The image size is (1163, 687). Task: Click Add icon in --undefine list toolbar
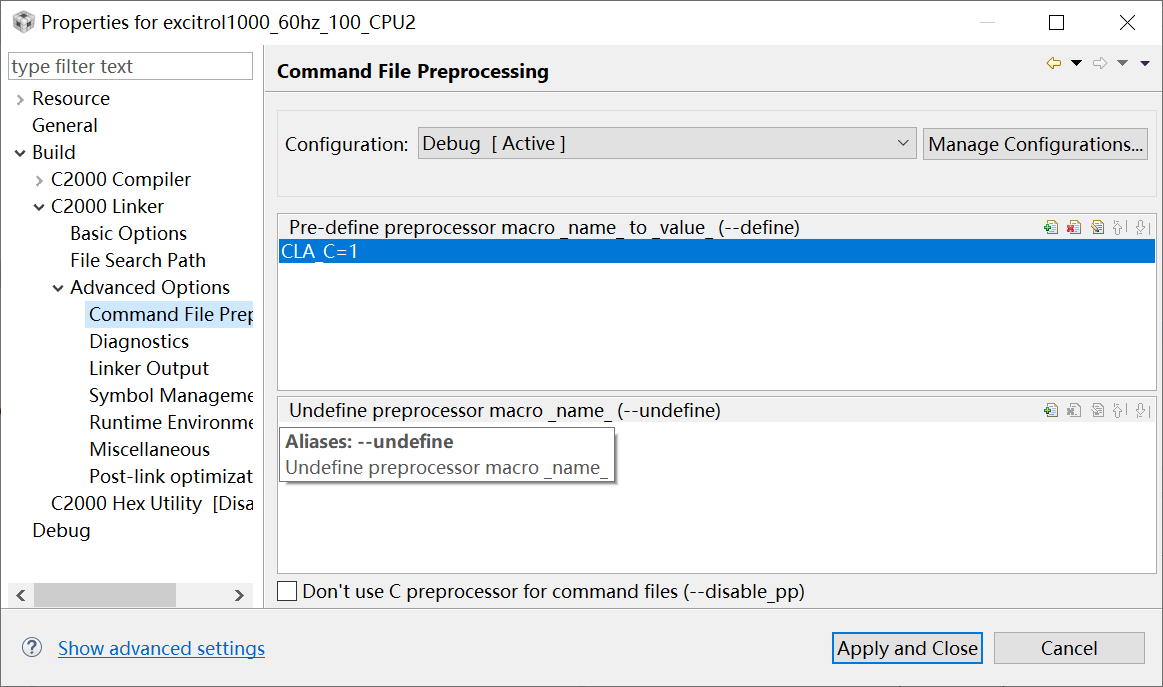click(x=1050, y=410)
